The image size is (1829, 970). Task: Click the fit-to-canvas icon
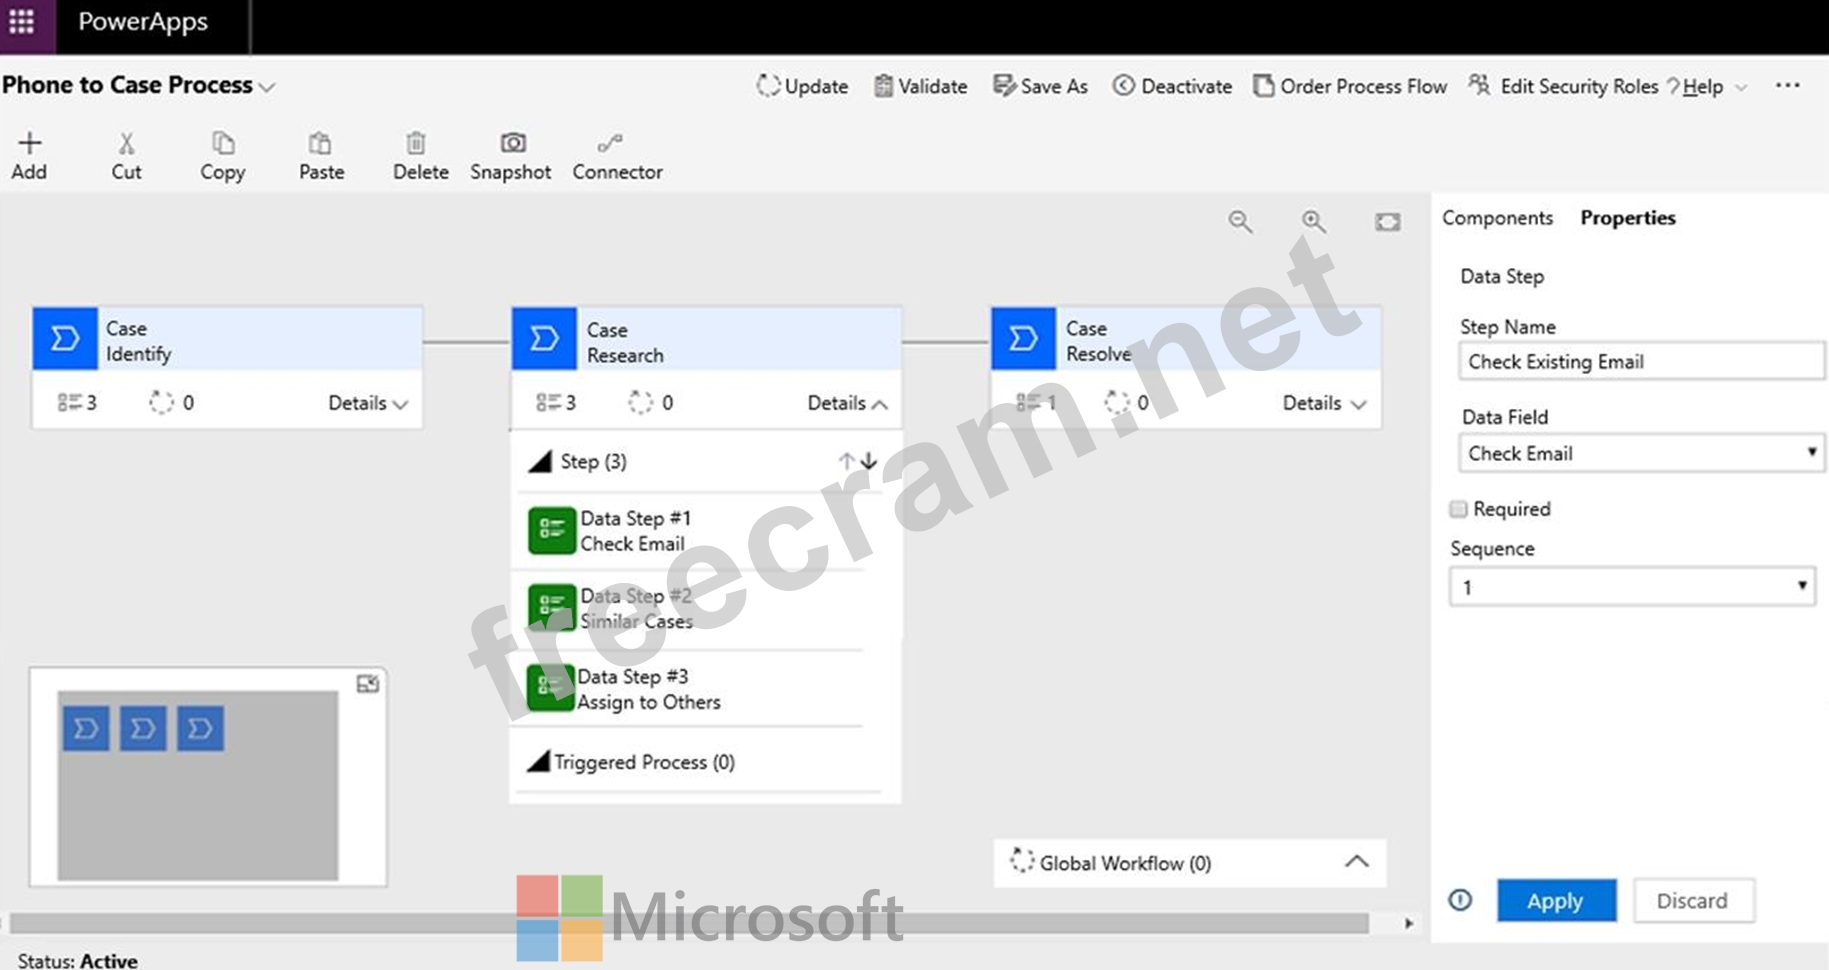tap(1387, 222)
